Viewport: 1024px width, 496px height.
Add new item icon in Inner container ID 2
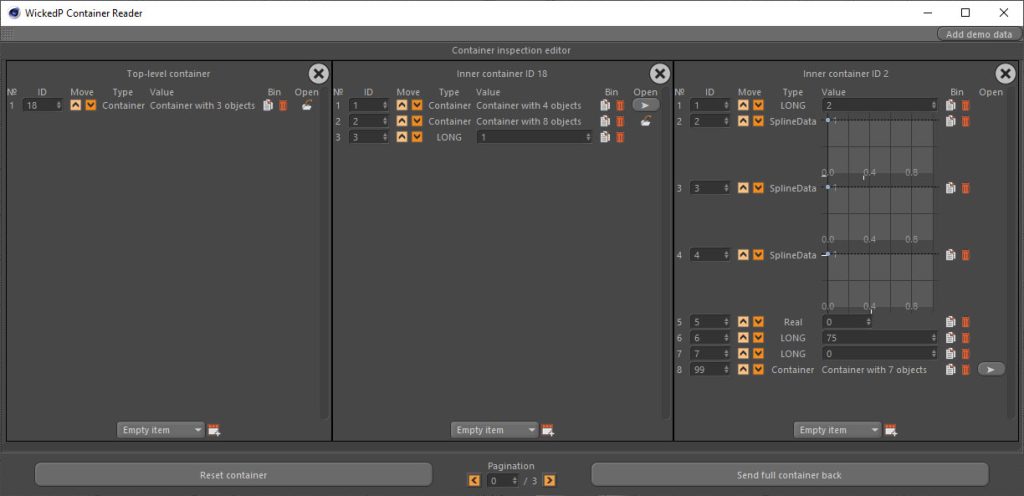[890, 430]
